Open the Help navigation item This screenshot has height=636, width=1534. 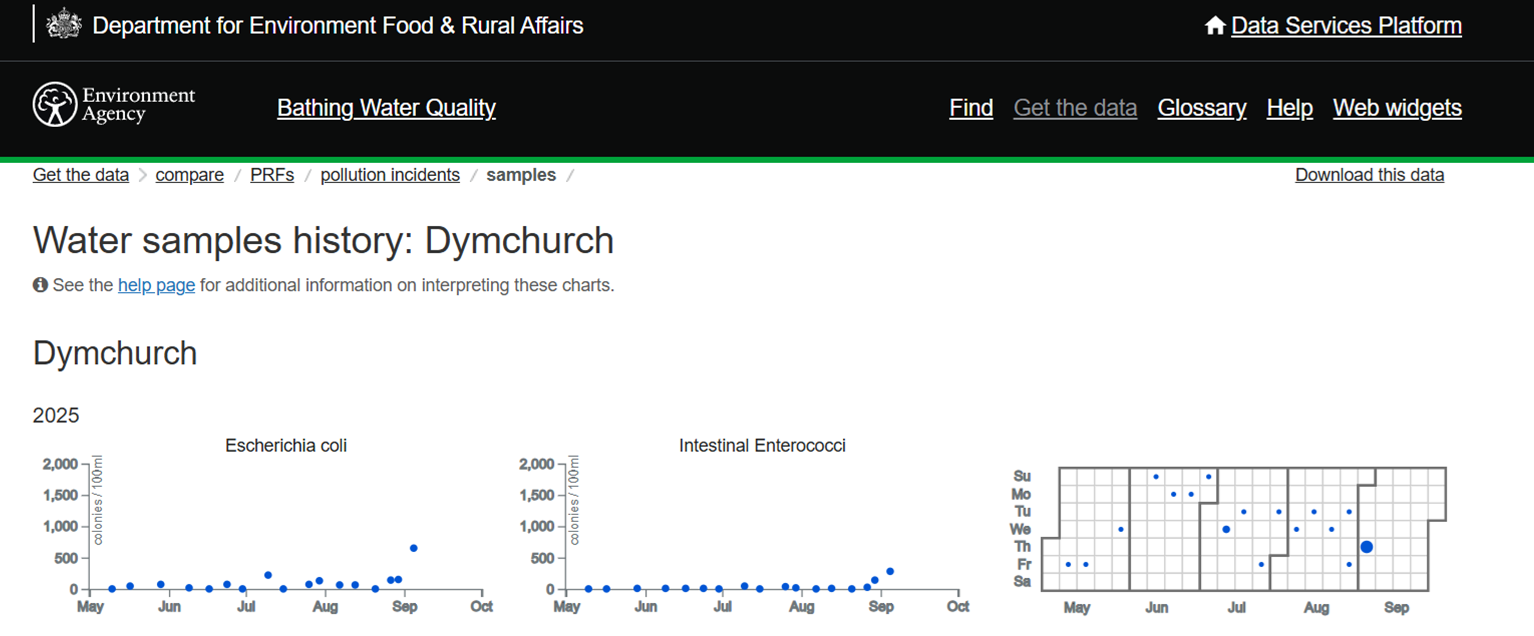point(1289,108)
